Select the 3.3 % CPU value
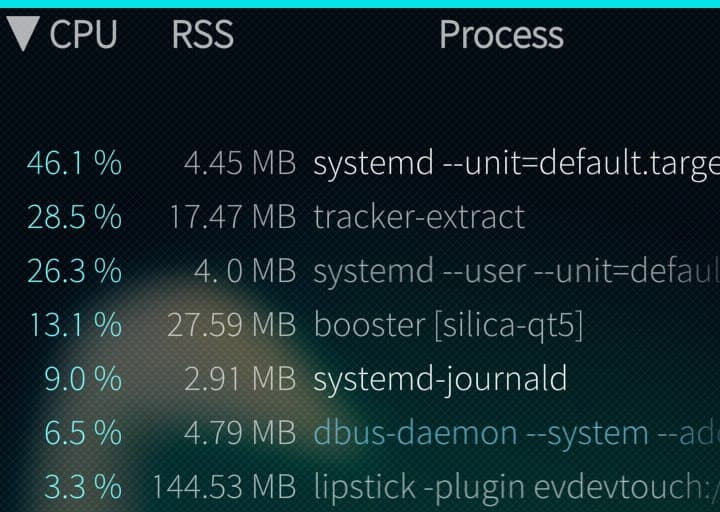 click(x=83, y=487)
